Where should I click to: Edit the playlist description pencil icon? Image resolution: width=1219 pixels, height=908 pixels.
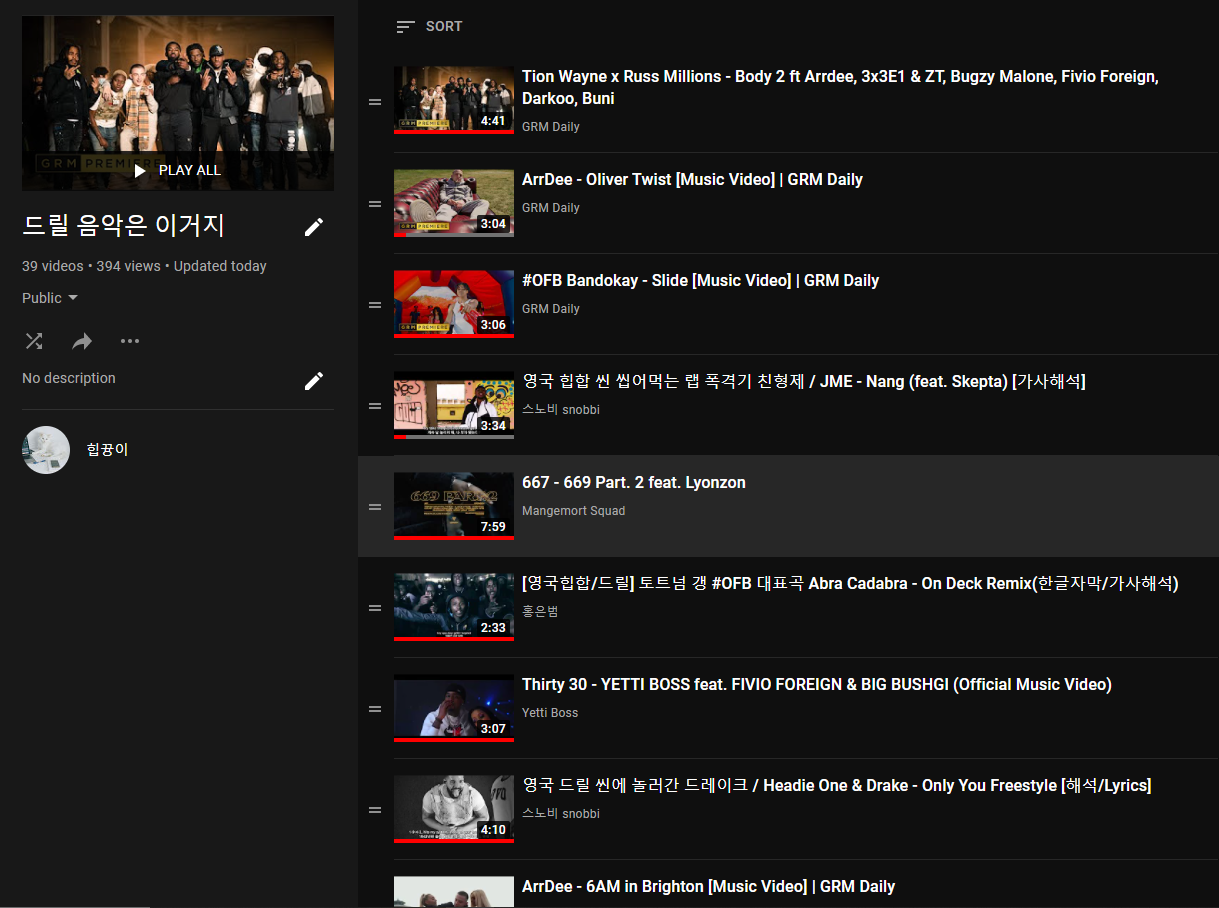click(314, 381)
